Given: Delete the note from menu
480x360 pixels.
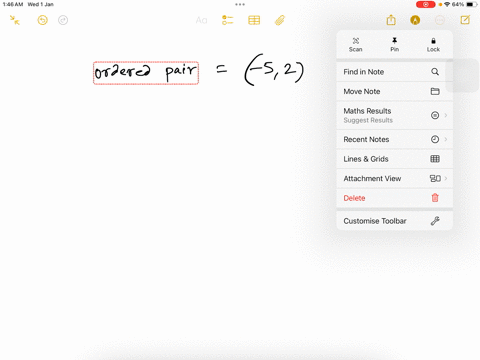Looking at the screenshot, I should click(x=395, y=198).
